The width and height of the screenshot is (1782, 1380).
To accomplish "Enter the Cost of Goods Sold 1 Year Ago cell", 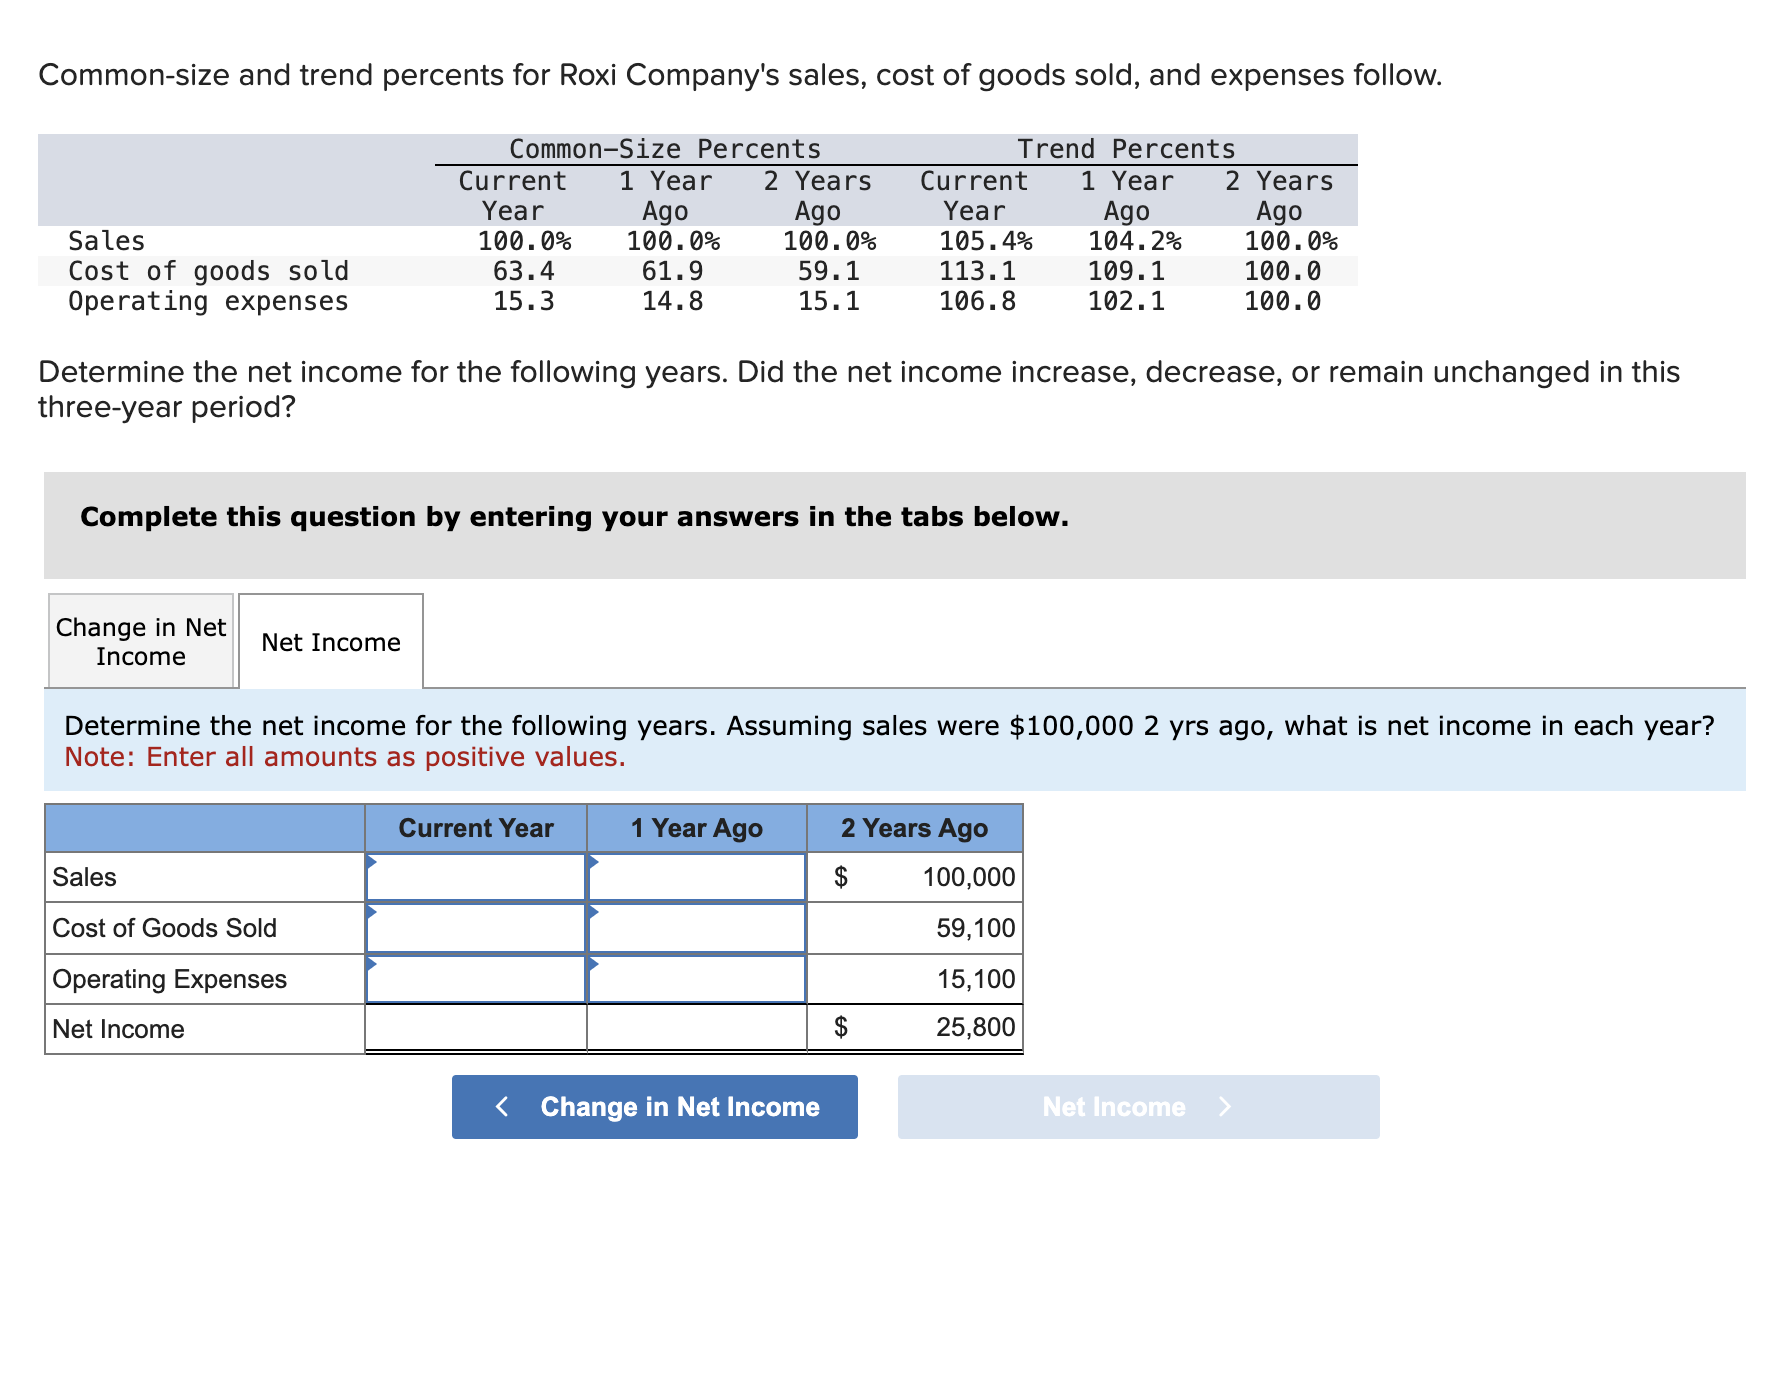I will click(x=697, y=928).
